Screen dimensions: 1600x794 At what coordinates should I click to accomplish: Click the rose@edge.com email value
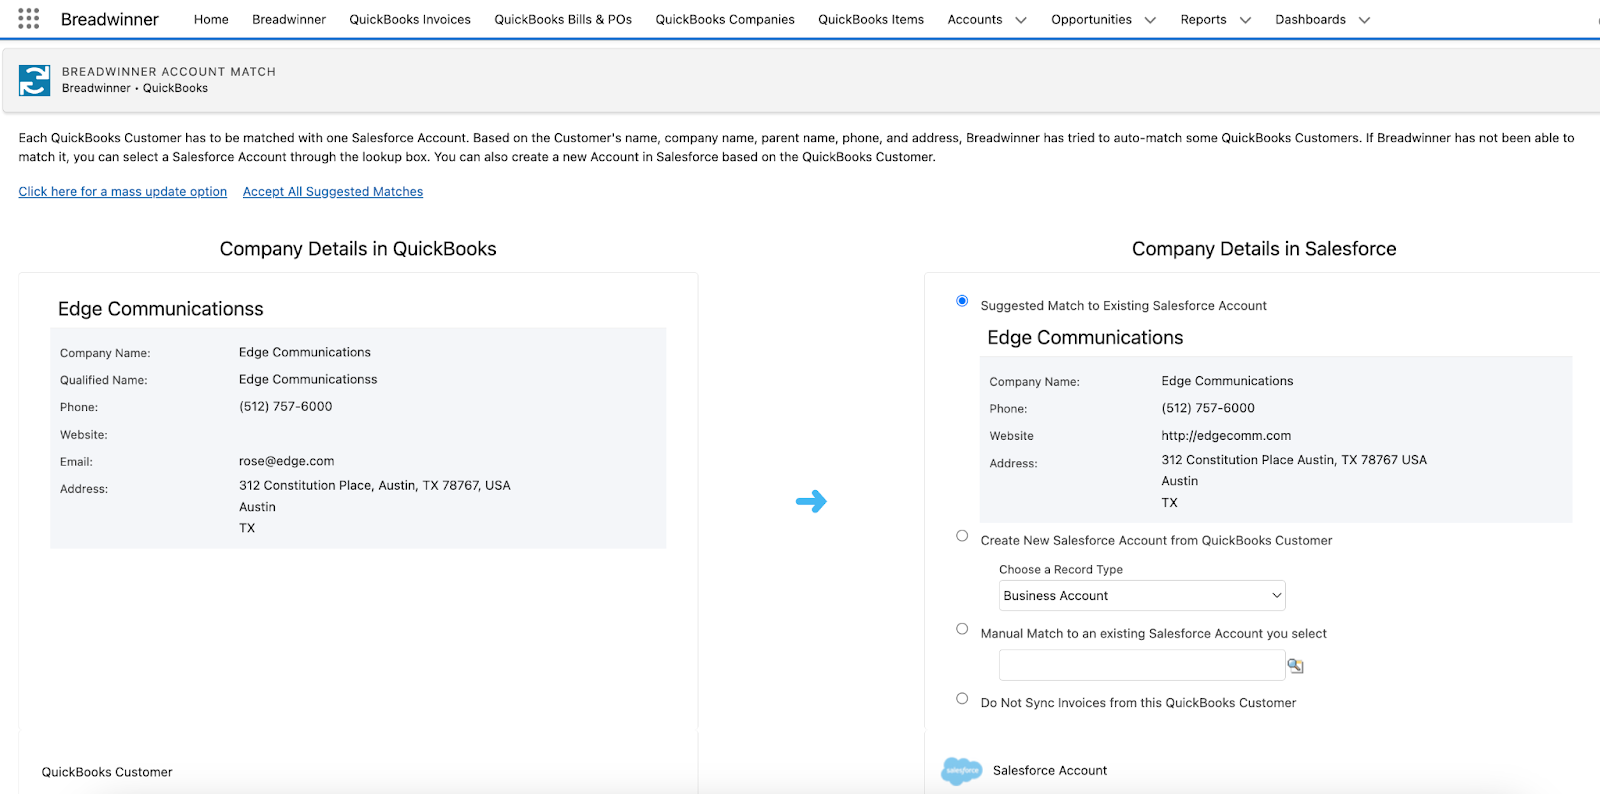(x=287, y=461)
